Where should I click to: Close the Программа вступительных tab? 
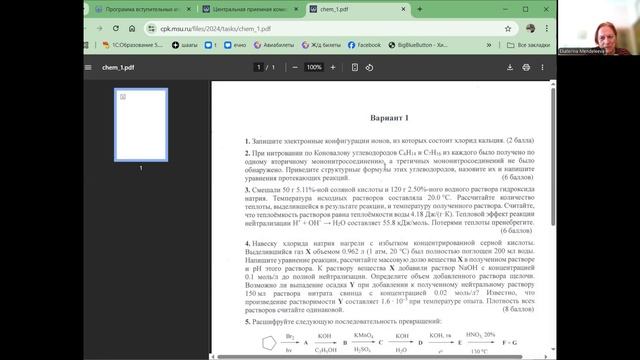[x=189, y=9]
